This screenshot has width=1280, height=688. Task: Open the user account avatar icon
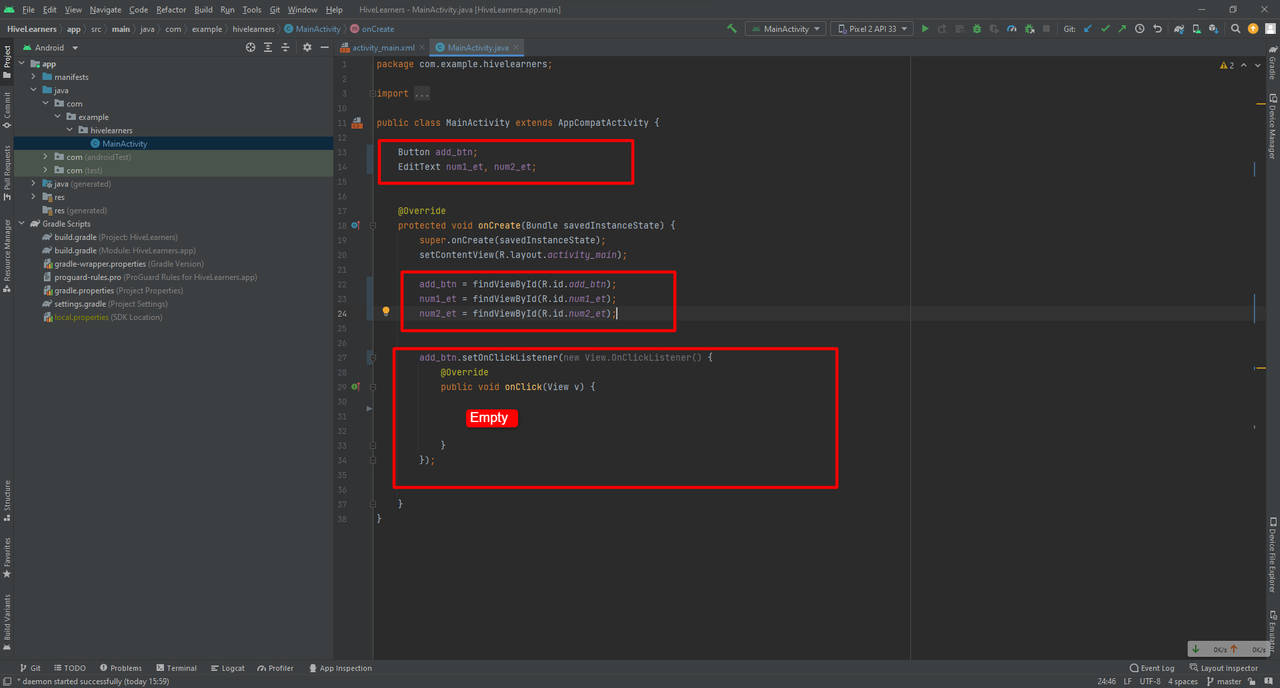click(x=1270, y=29)
